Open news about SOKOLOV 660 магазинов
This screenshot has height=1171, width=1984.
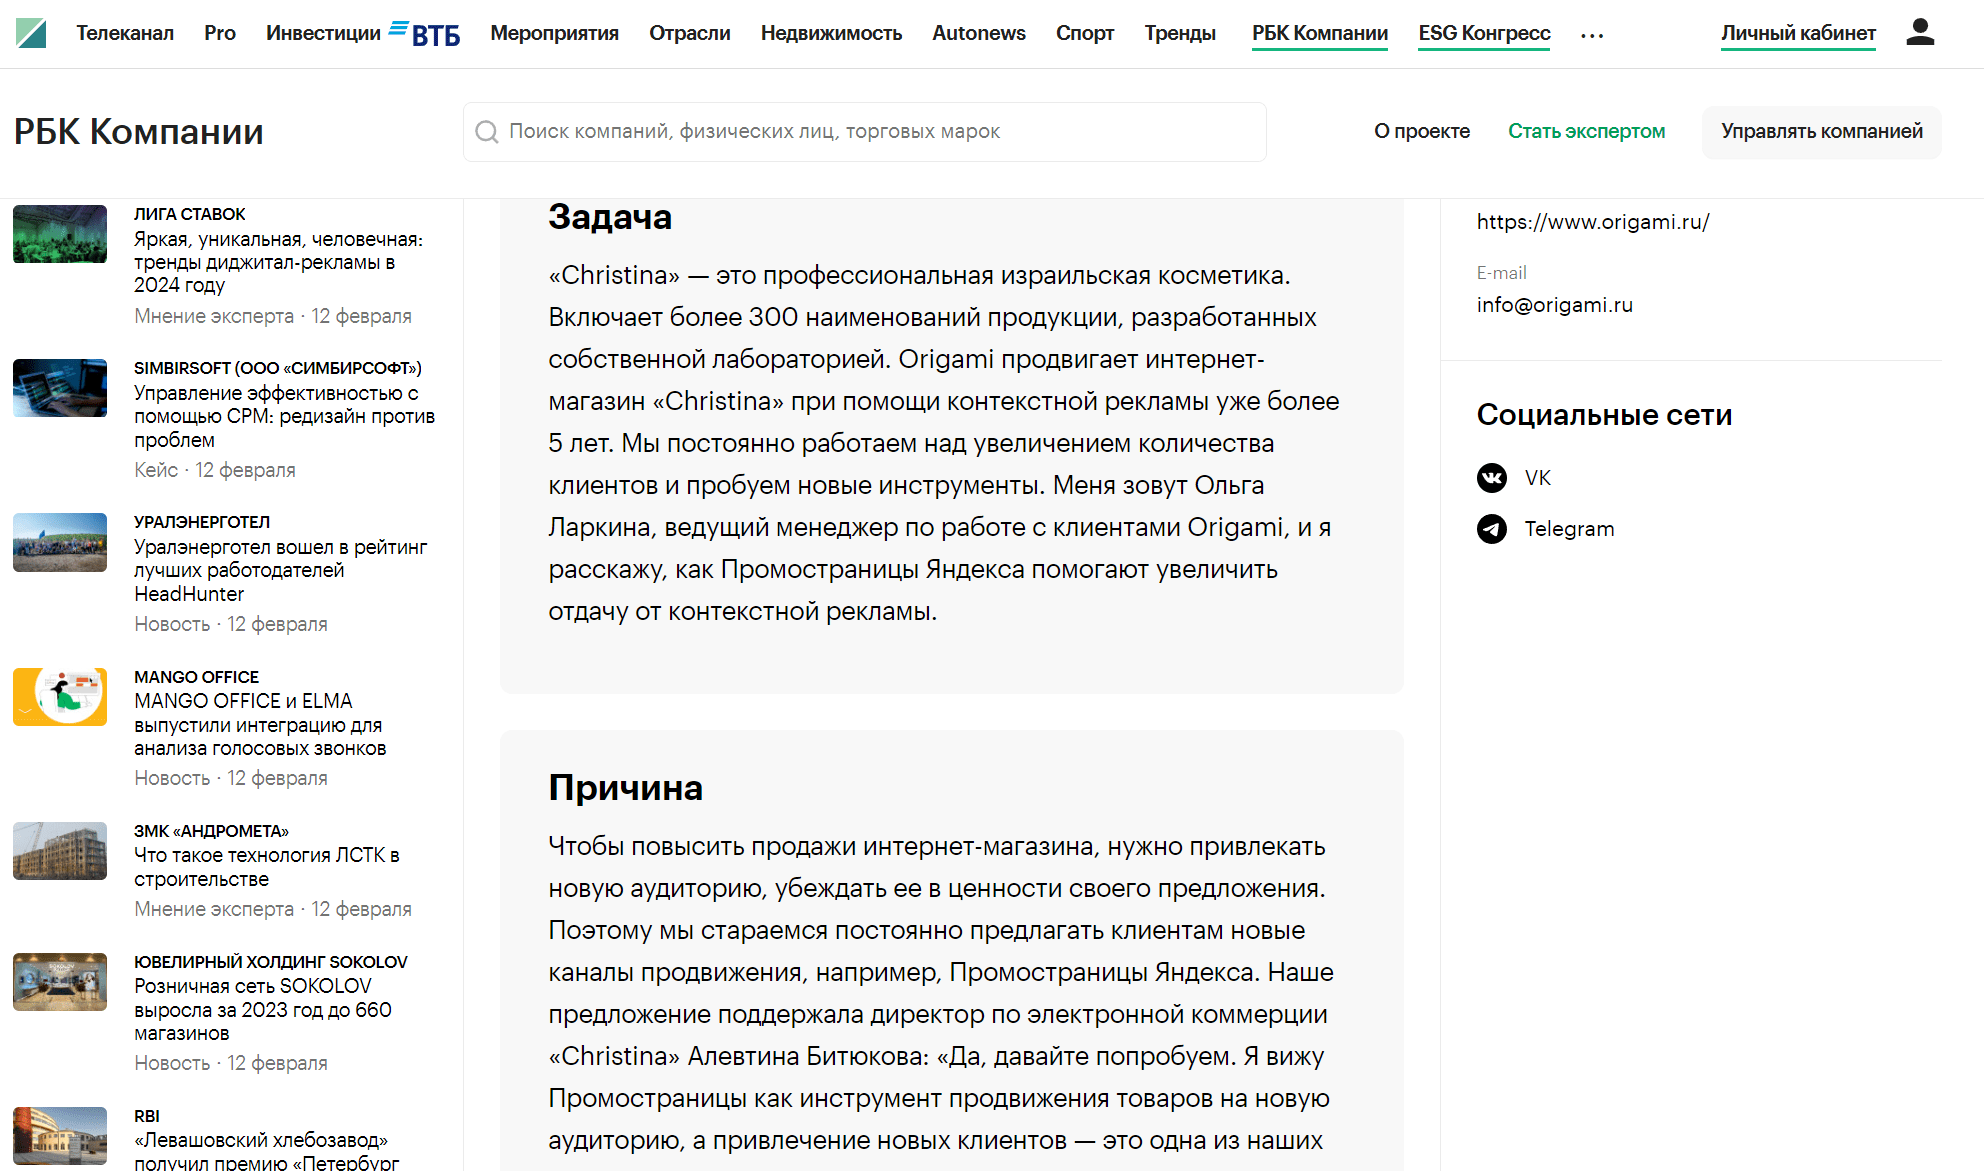point(263,1010)
